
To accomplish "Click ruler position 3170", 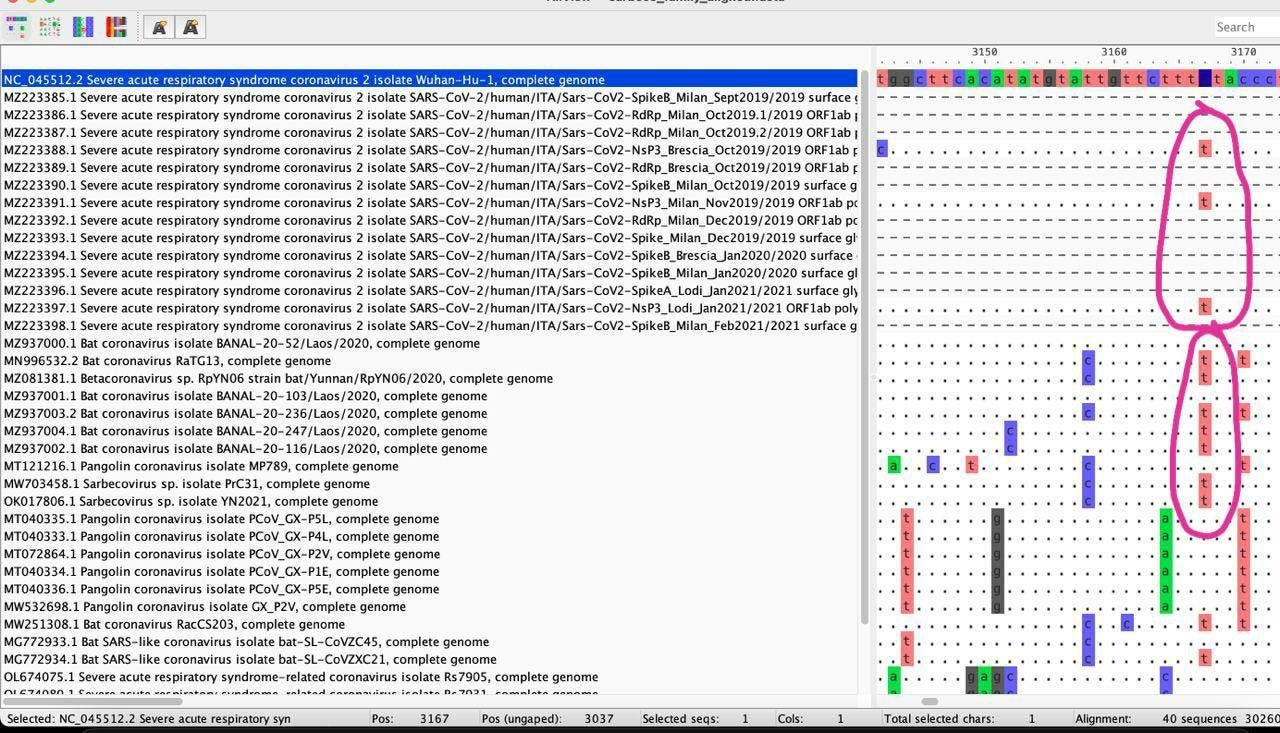I will (x=1243, y=52).
